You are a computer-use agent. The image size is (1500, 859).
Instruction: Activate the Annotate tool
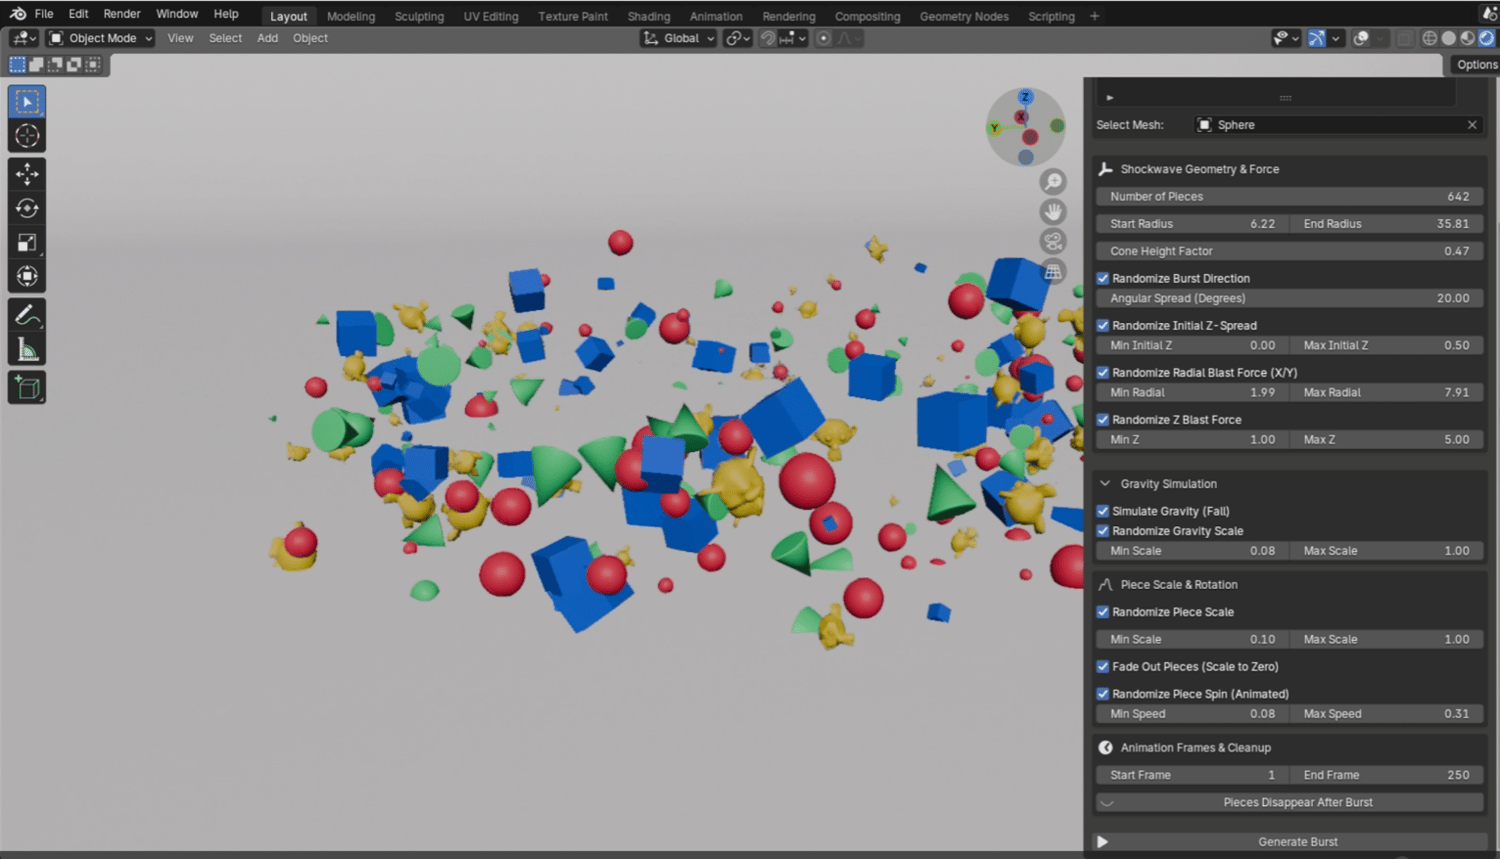[x=27, y=315]
